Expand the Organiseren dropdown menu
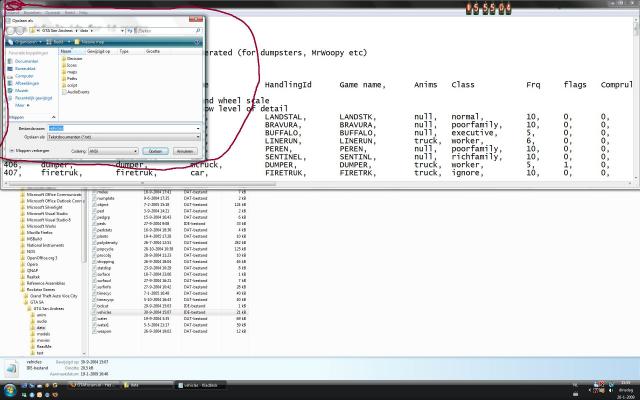This screenshot has width=640, height=400. 27,43
